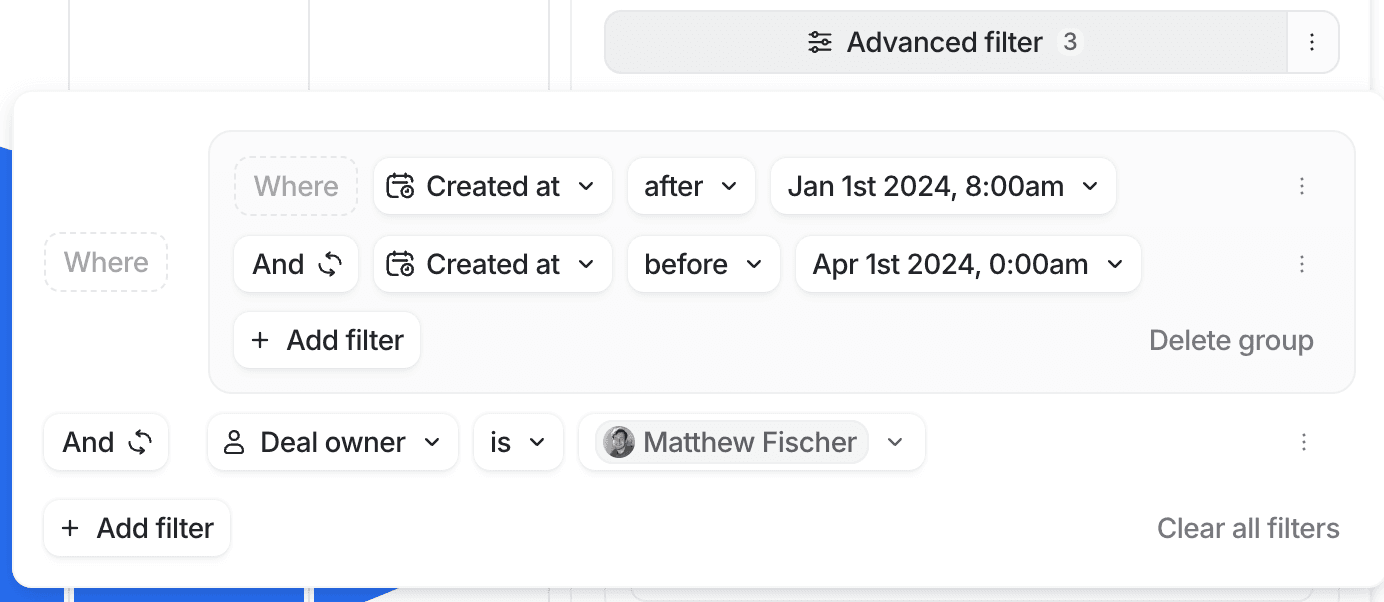Viewport: 1384px width, 602px height.
Task: Click Delete group
Action: [x=1231, y=340]
